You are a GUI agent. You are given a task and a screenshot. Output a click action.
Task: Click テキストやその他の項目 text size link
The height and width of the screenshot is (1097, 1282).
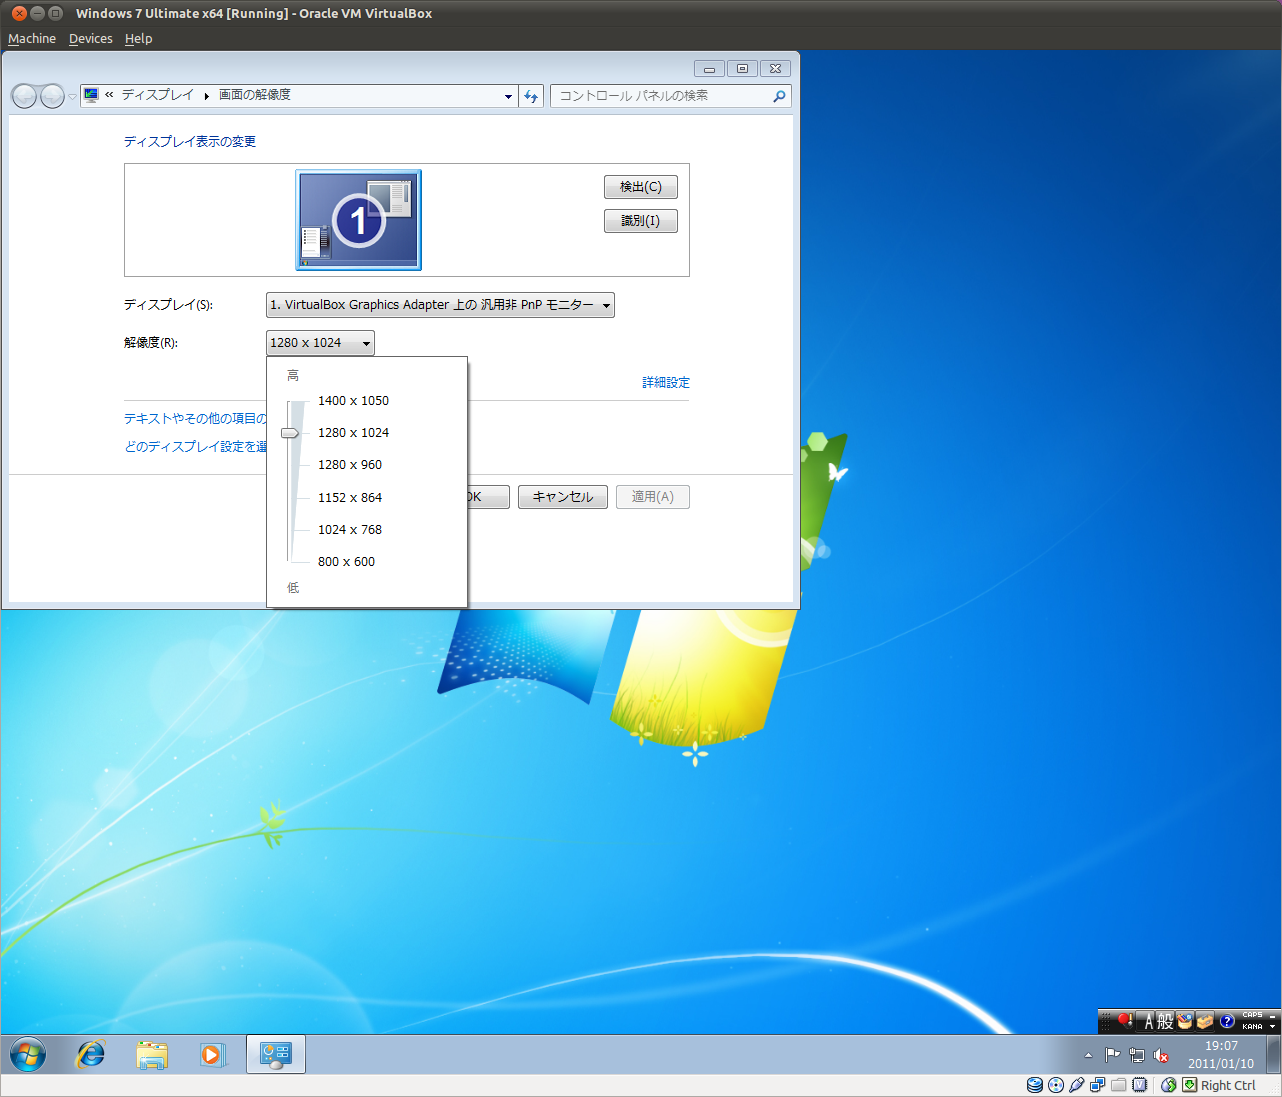pyautogui.click(x=196, y=419)
